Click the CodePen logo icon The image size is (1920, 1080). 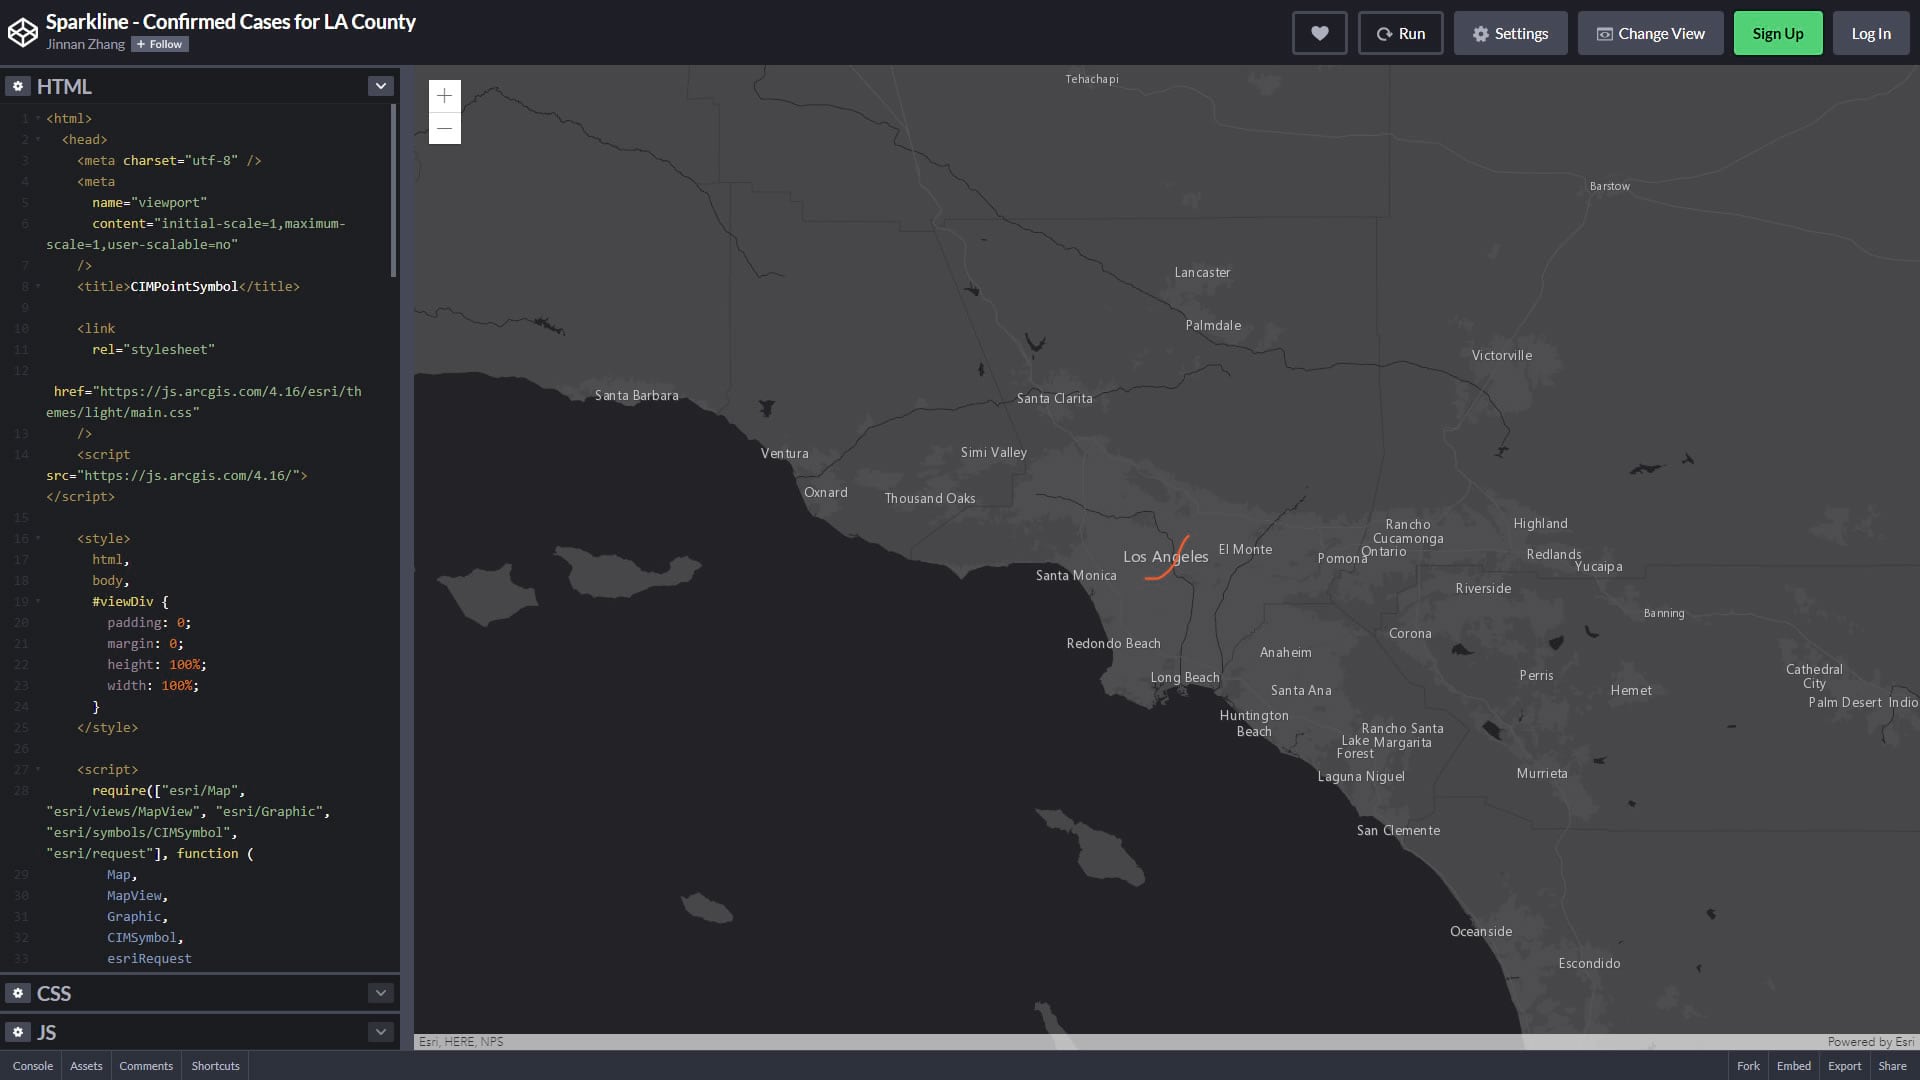(x=22, y=33)
